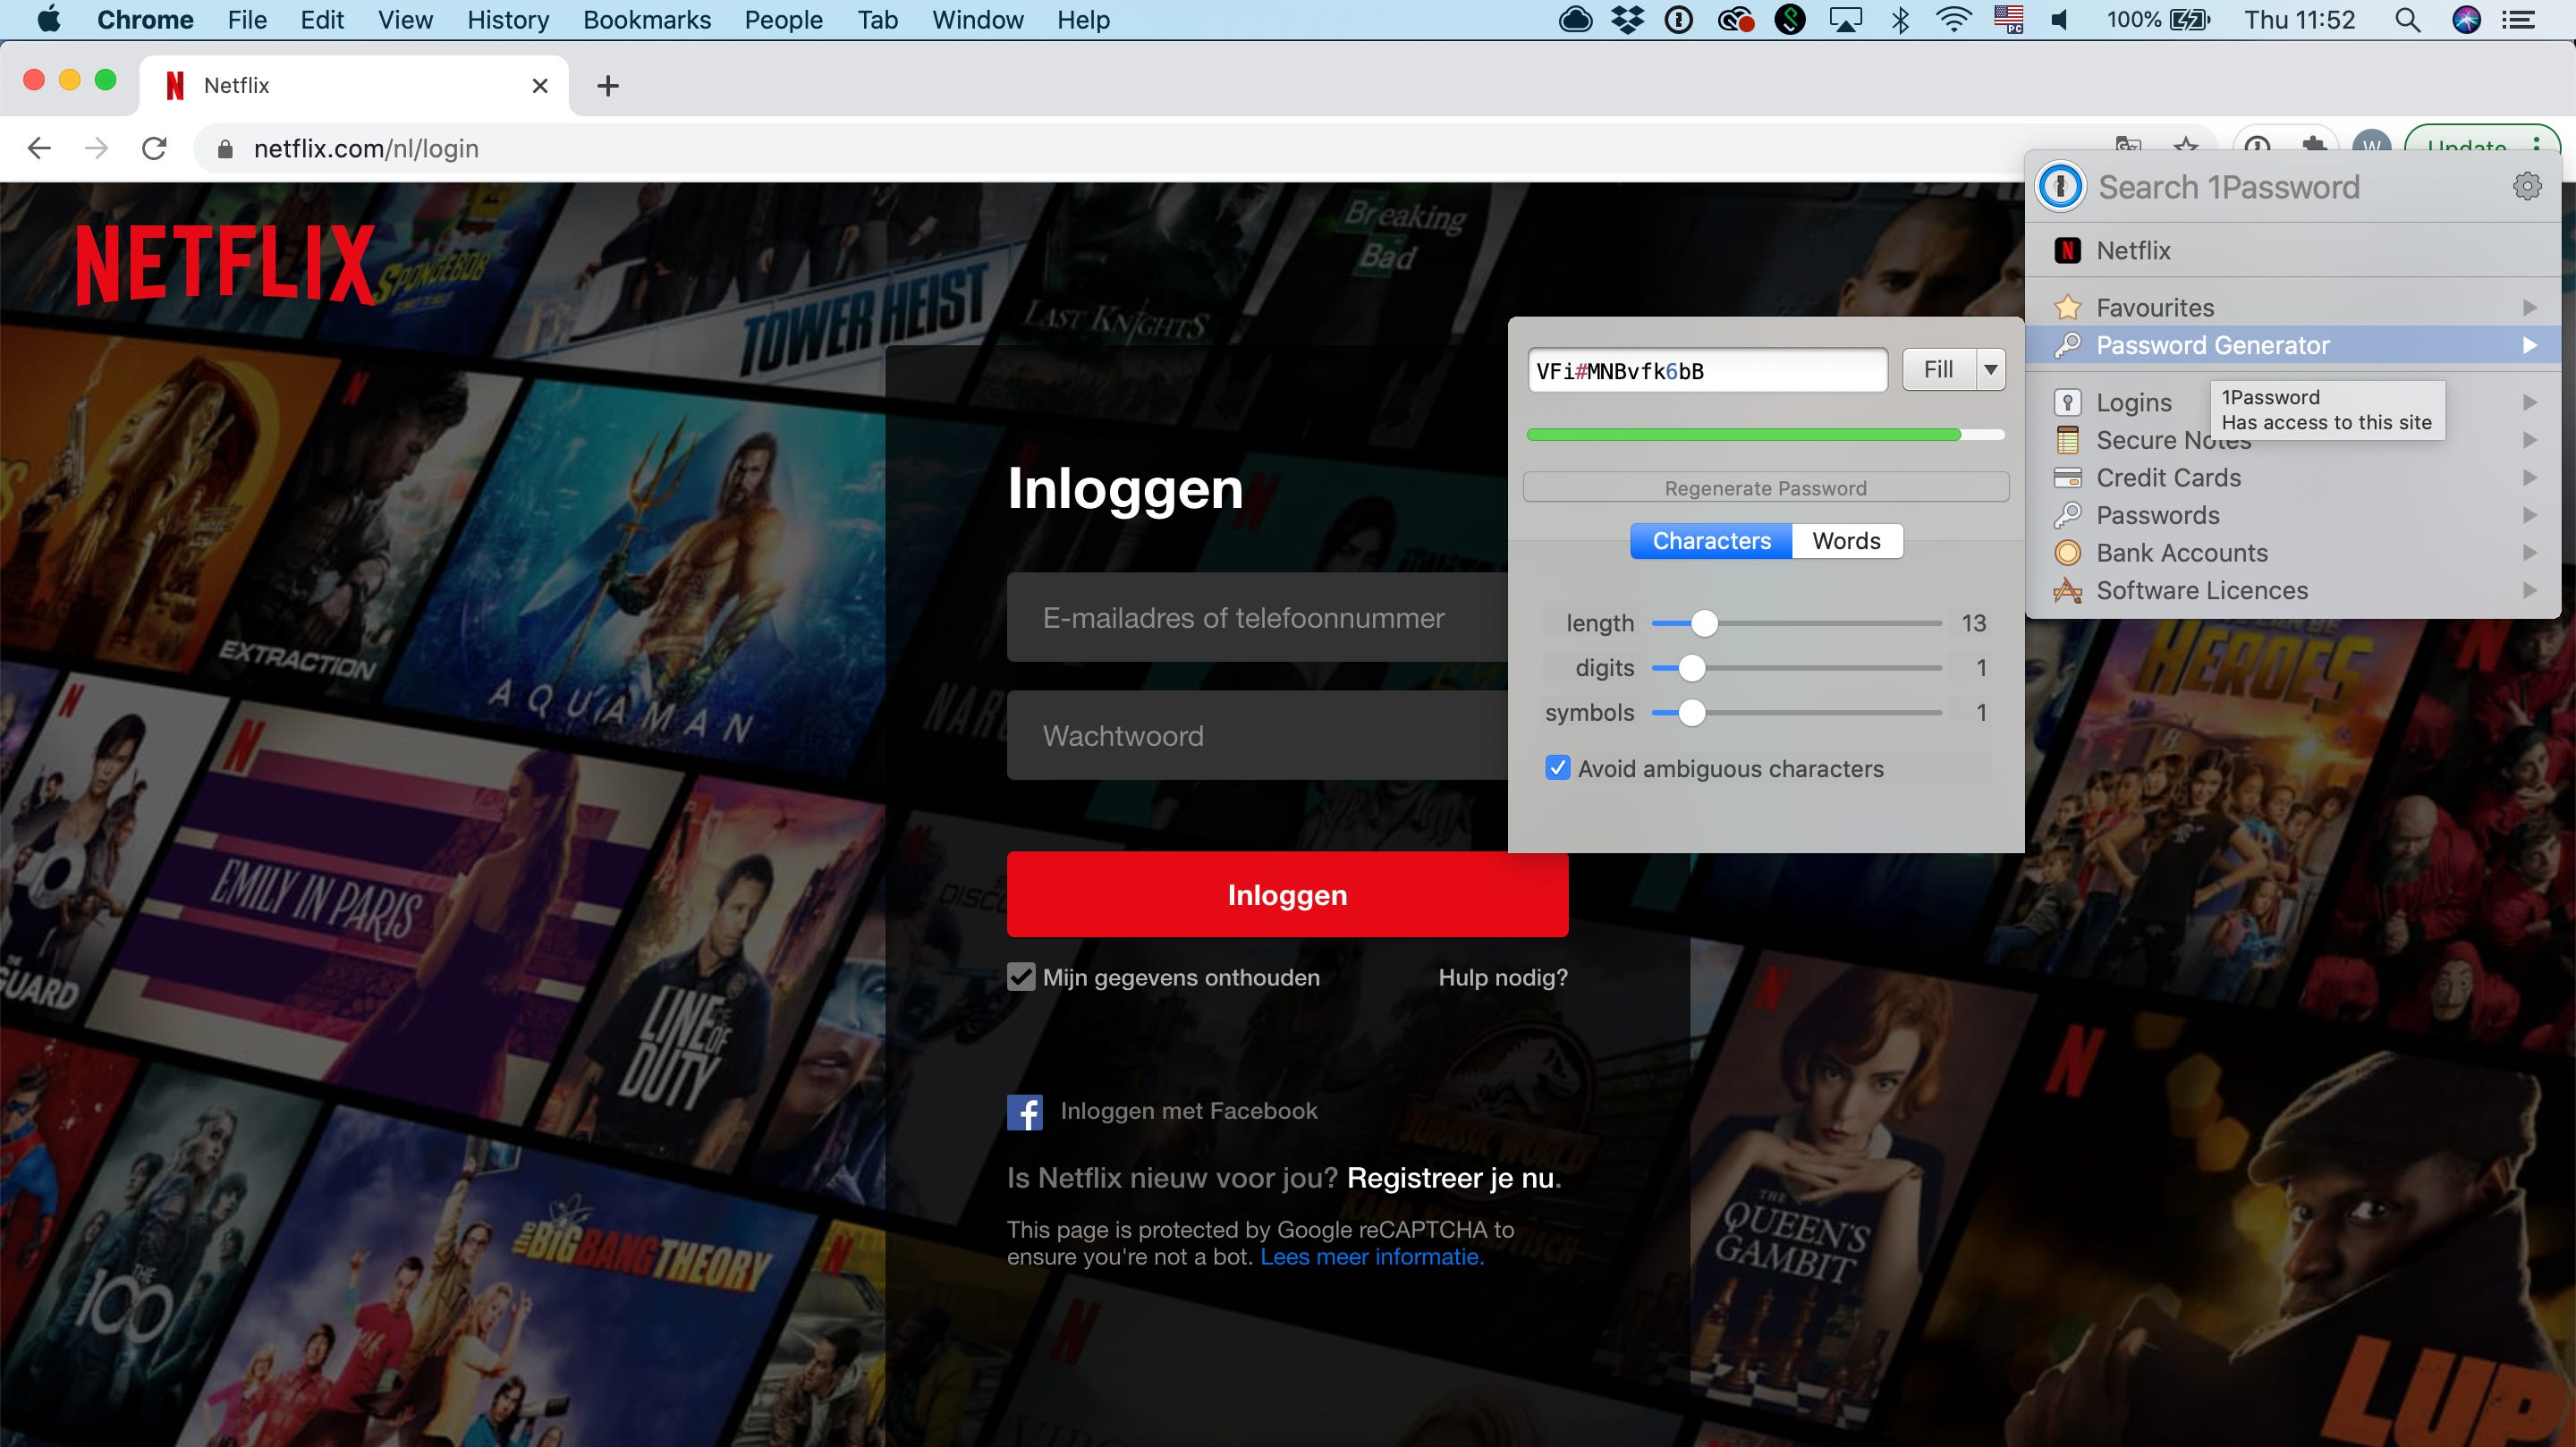2576x1447 pixels.
Task: Expand the Password Generator submenu arrow
Action: click(x=2529, y=345)
